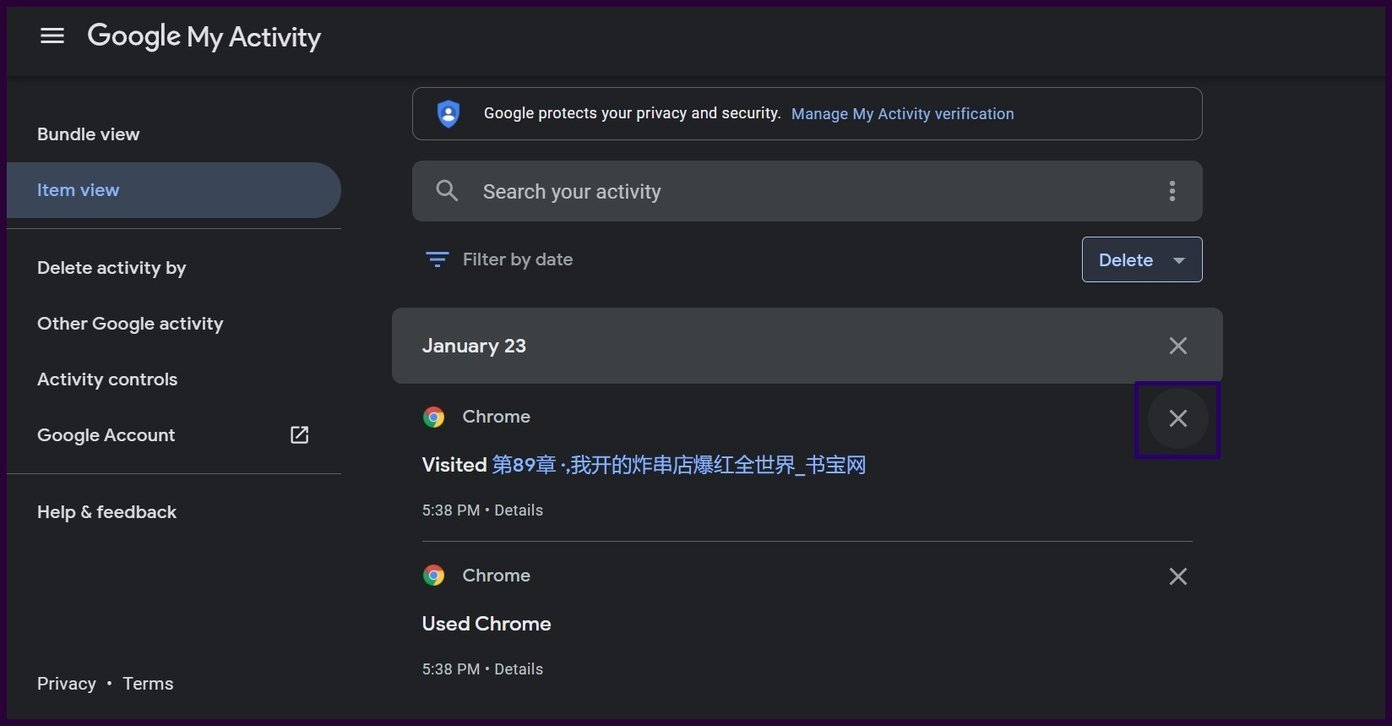Screen dimensions: 1392x726
Task: Delete the Used Chrome activity item
Action: click(1178, 577)
